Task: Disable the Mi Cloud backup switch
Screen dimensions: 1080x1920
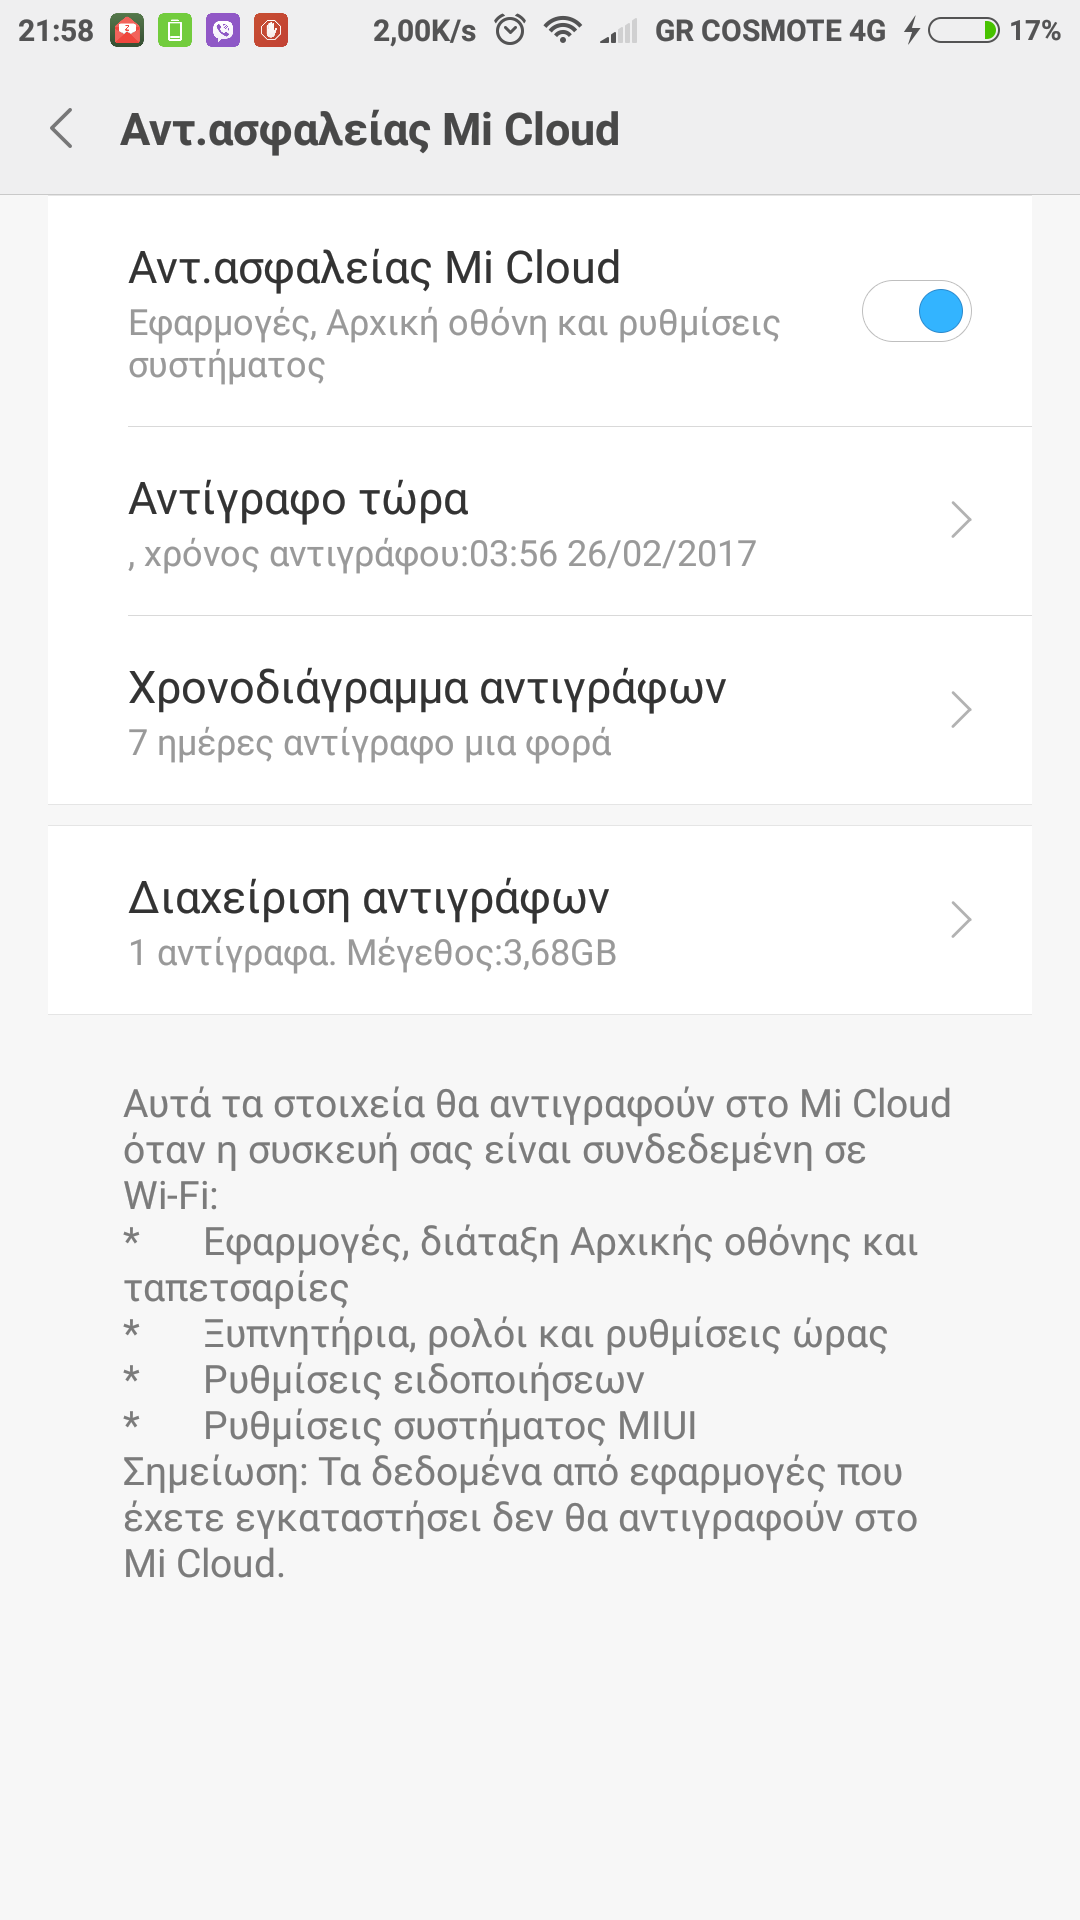Action: pos(916,311)
